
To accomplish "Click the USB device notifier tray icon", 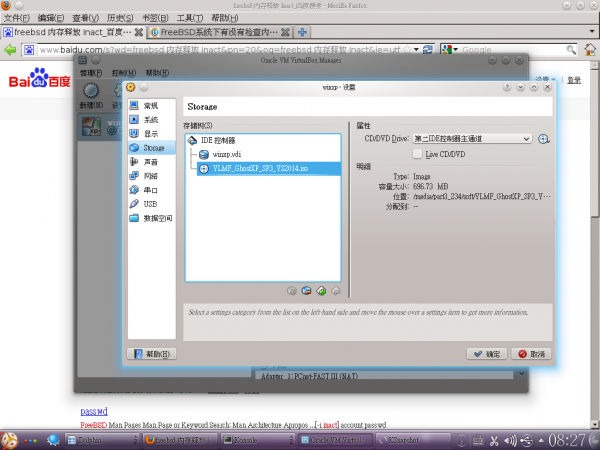I will click(527, 440).
